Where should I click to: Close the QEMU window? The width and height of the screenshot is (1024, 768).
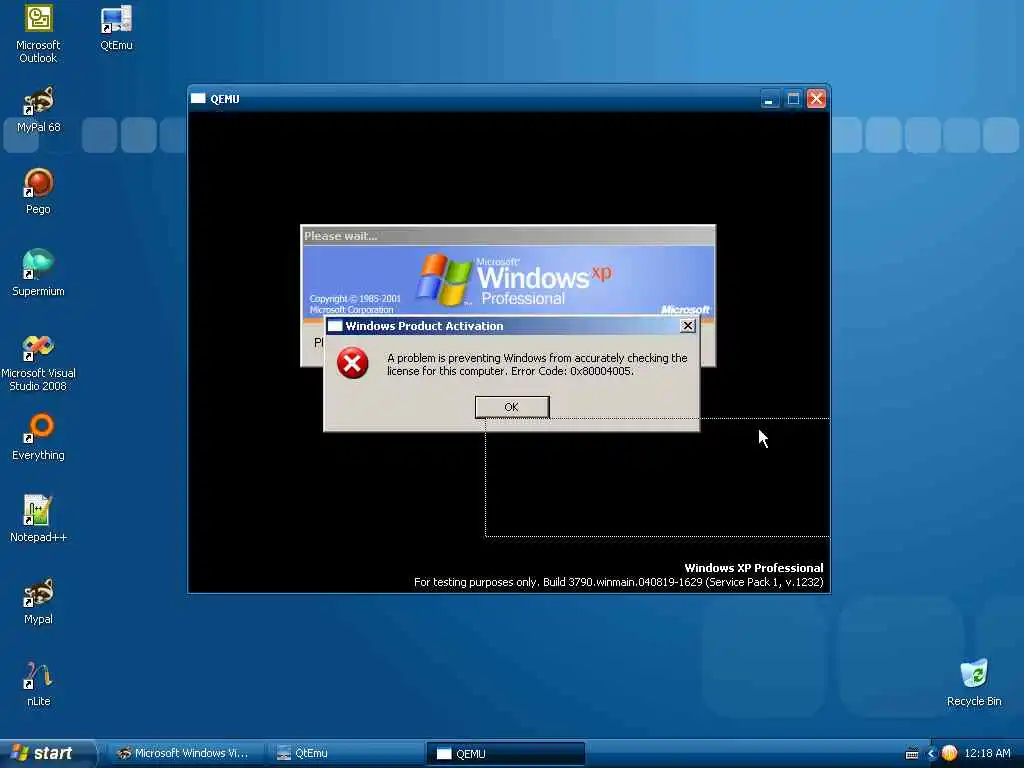click(816, 99)
